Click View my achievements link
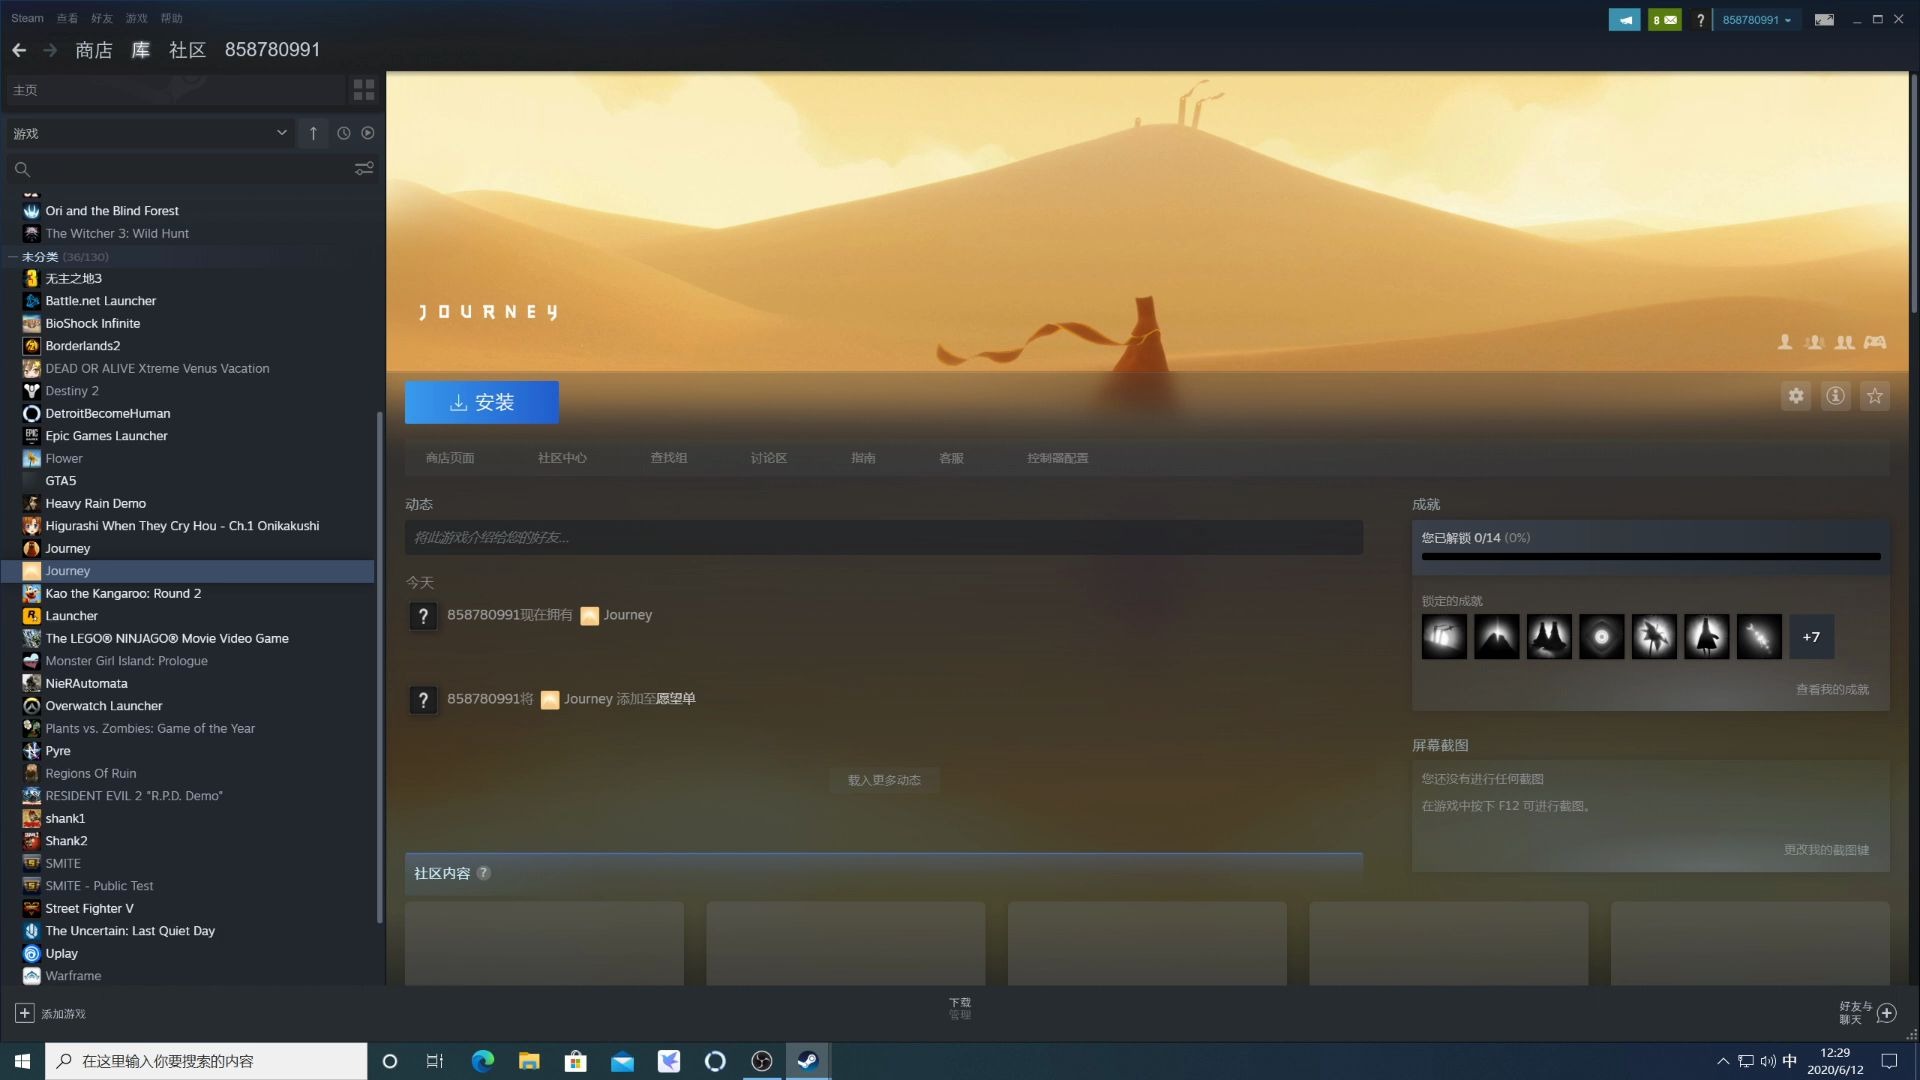Viewport: 1920px width, 1080px height. pos(1832,690)
